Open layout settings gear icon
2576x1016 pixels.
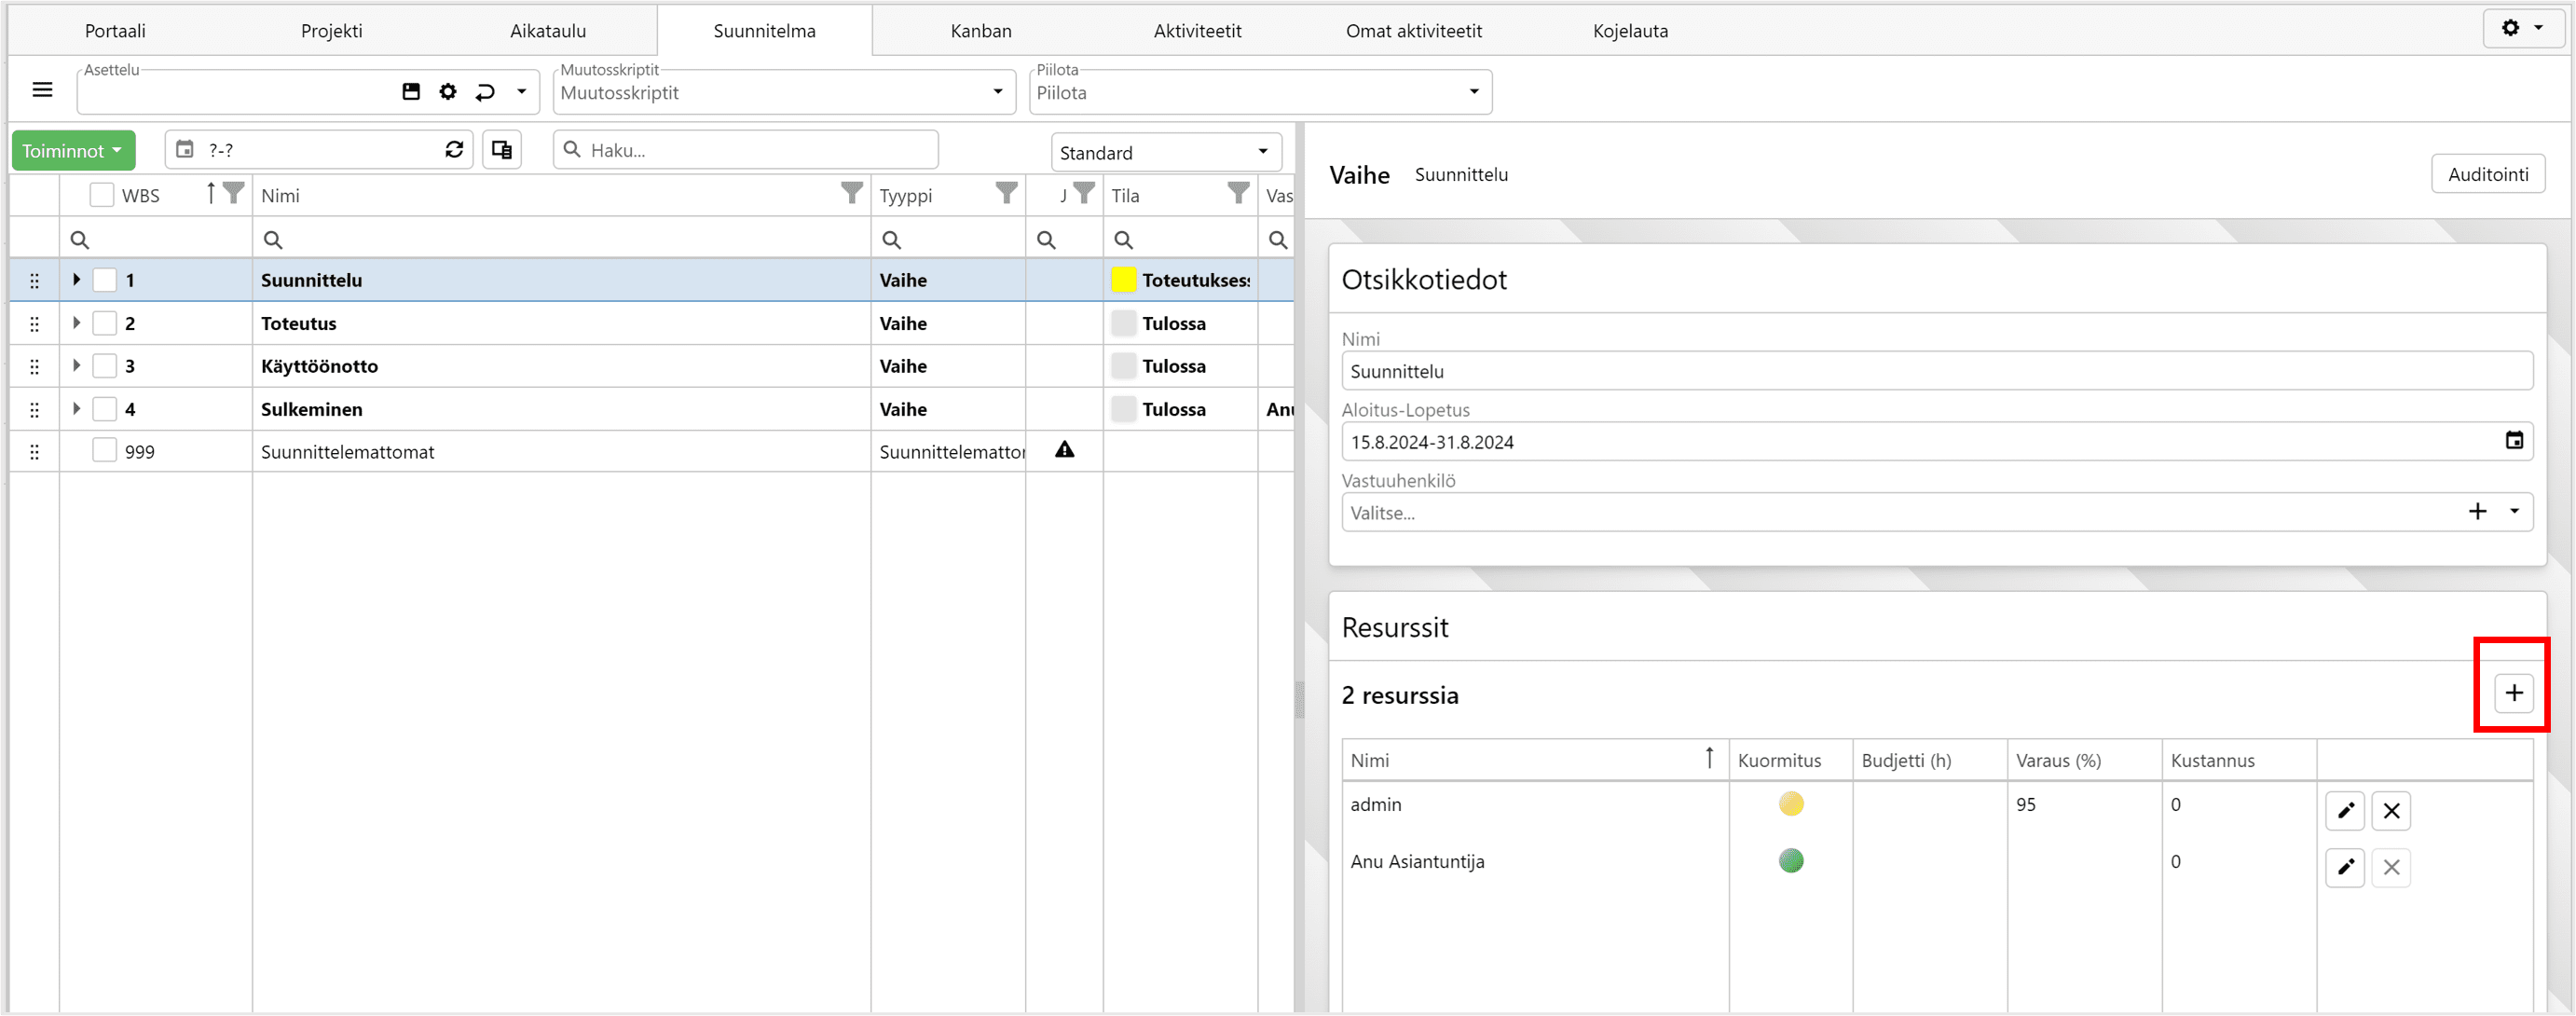448,92
